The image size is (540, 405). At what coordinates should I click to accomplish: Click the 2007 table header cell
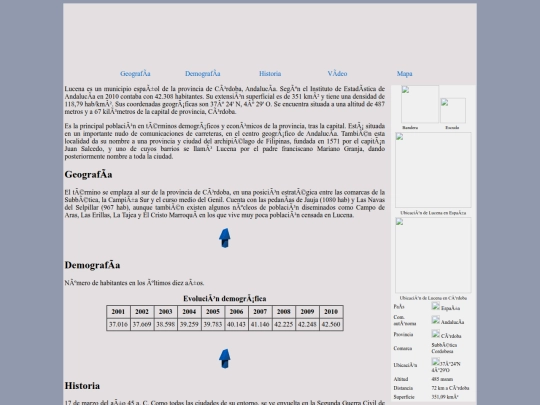tap(260, 312)
